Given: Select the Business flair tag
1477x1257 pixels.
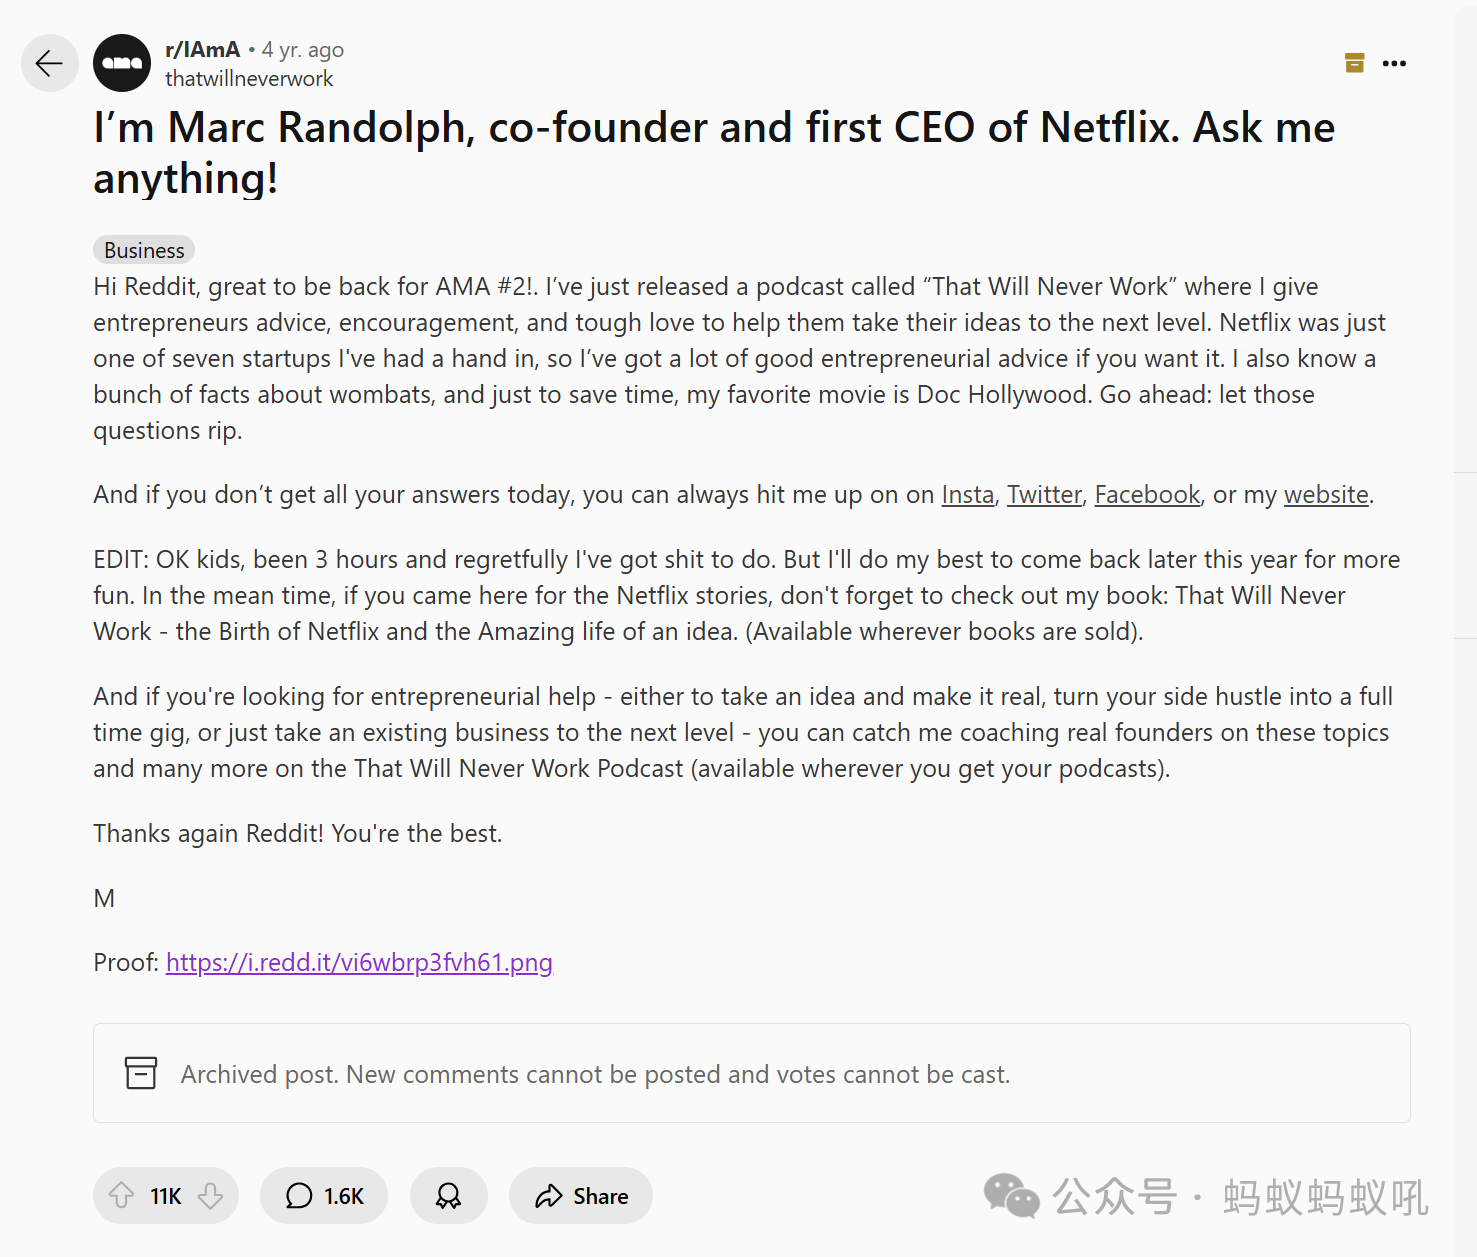Looking at the screenshot, I should (144, 250).
